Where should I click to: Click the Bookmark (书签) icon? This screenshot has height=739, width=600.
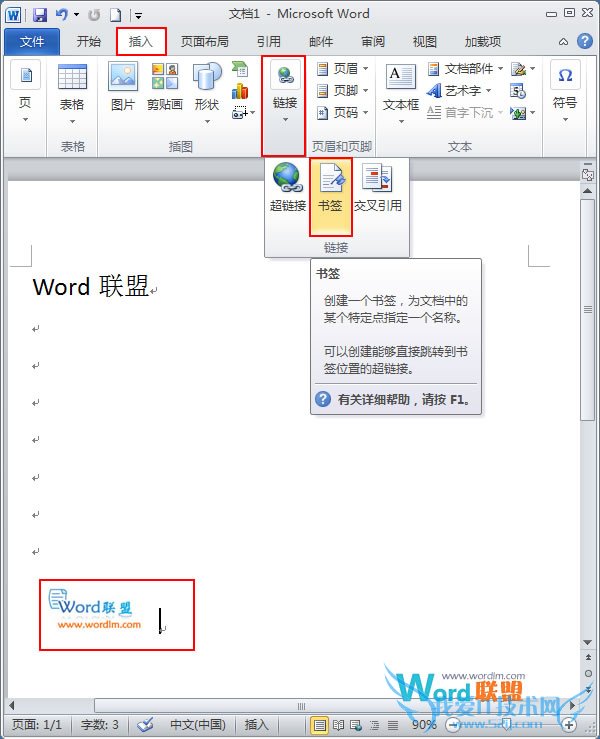[332, 177]
